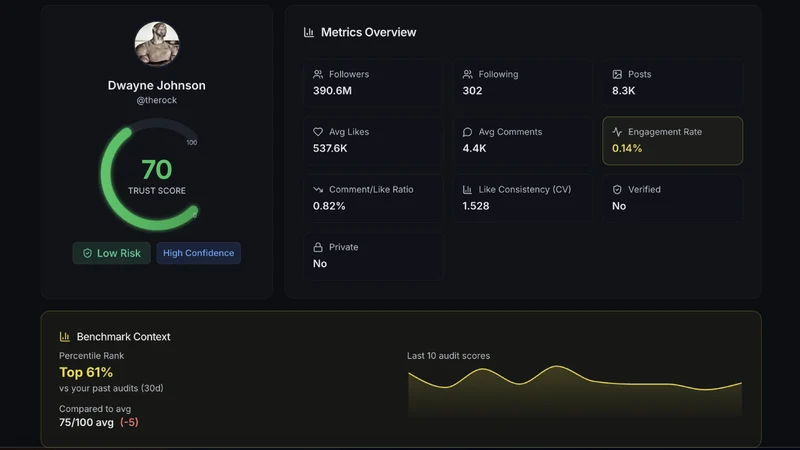Click the Like Consistency value 1.528
The image size is (800, 450).
(476, 206)
